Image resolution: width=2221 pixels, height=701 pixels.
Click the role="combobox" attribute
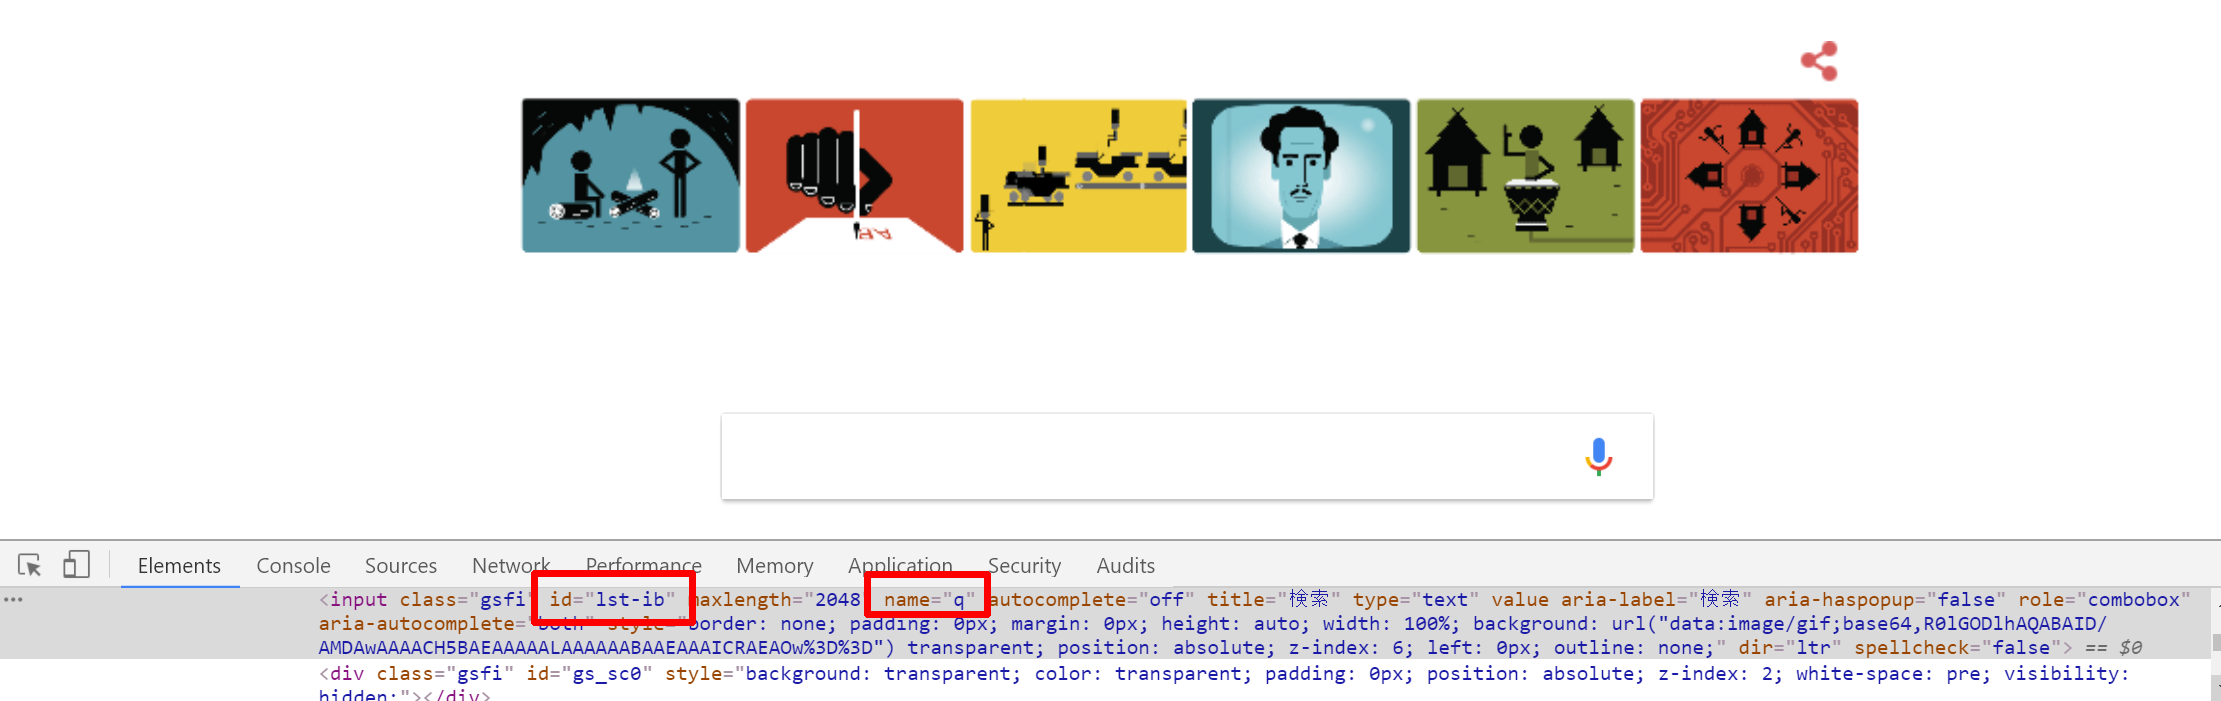pos(2104,600)
